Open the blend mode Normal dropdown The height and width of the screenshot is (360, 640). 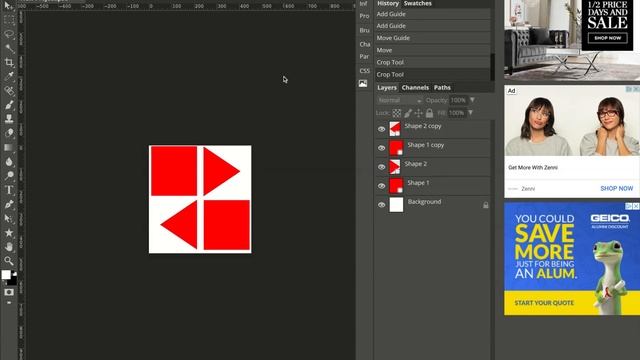coord(399,100)
